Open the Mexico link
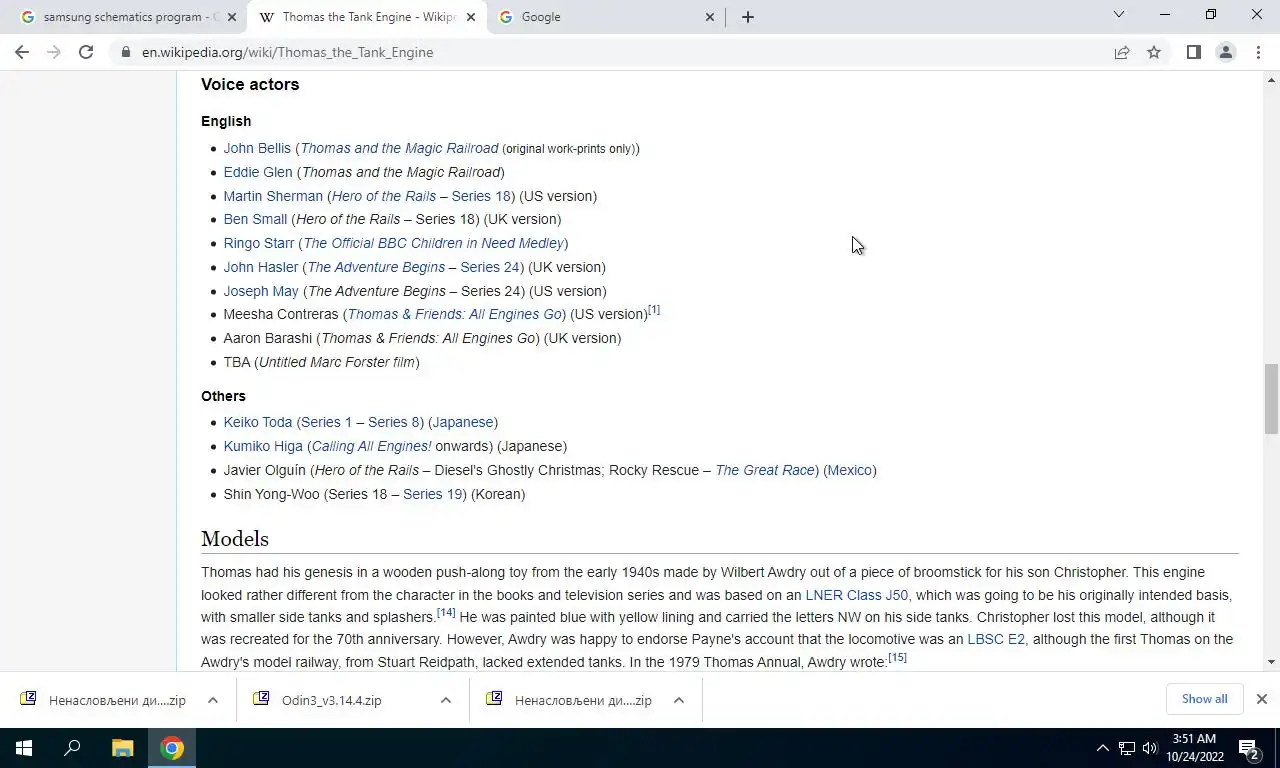 pyautogui.click(x=850, y=470)
